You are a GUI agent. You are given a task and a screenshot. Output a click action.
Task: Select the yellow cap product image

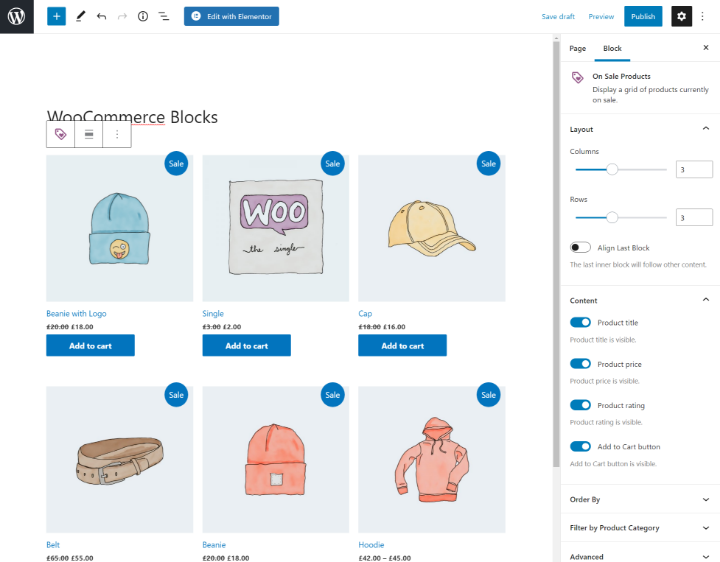(432, 228)
